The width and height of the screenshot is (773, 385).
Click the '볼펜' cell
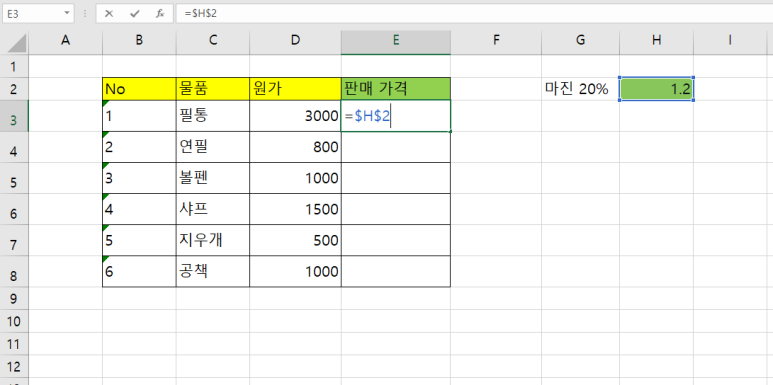[x=212, y=178]
